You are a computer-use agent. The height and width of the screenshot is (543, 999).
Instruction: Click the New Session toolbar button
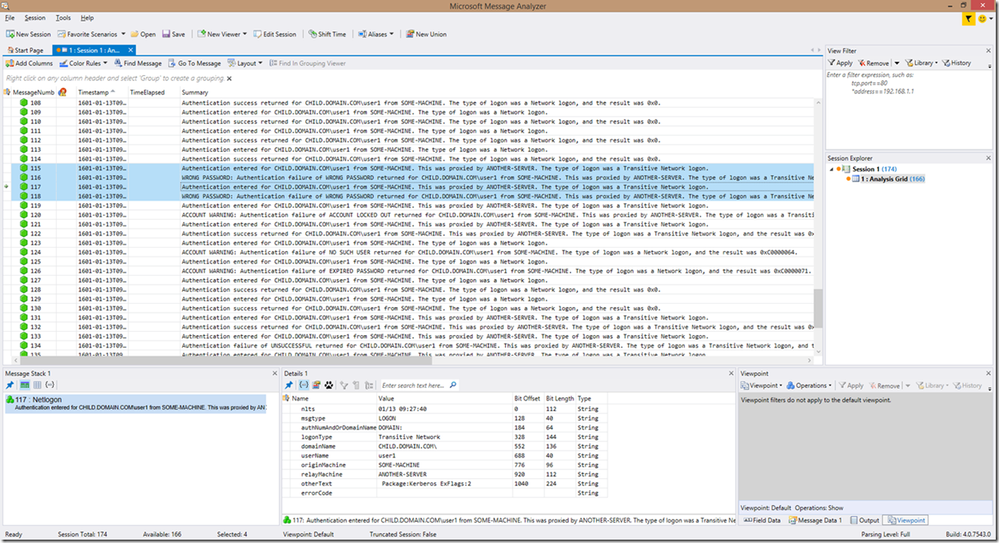[x=29, y=34]
